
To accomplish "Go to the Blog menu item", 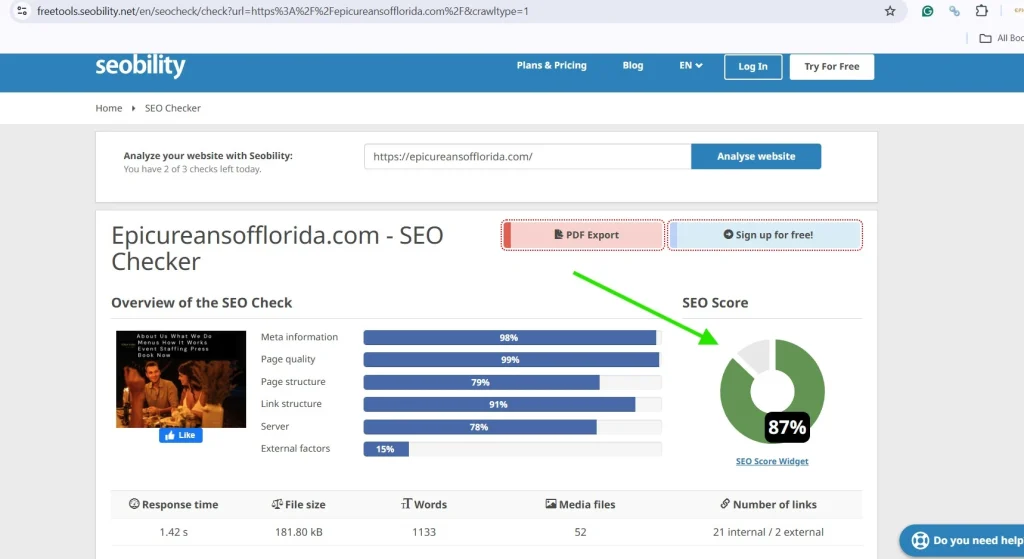I will [x=633, y=66].
